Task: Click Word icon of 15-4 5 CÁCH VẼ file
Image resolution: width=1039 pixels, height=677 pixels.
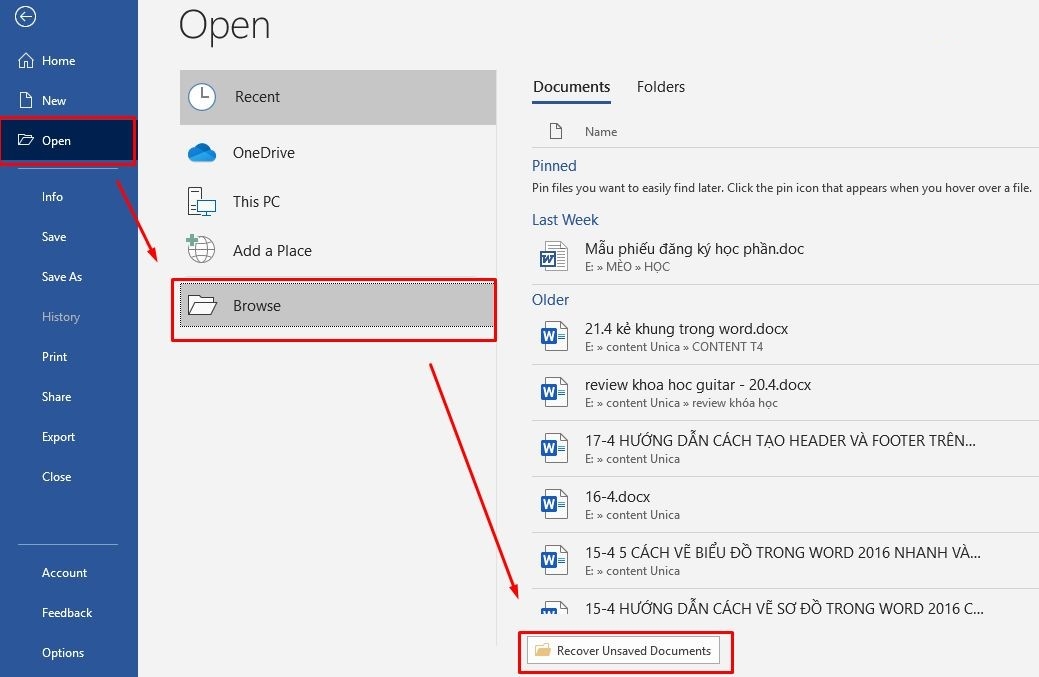Action: tap(554, 560)
